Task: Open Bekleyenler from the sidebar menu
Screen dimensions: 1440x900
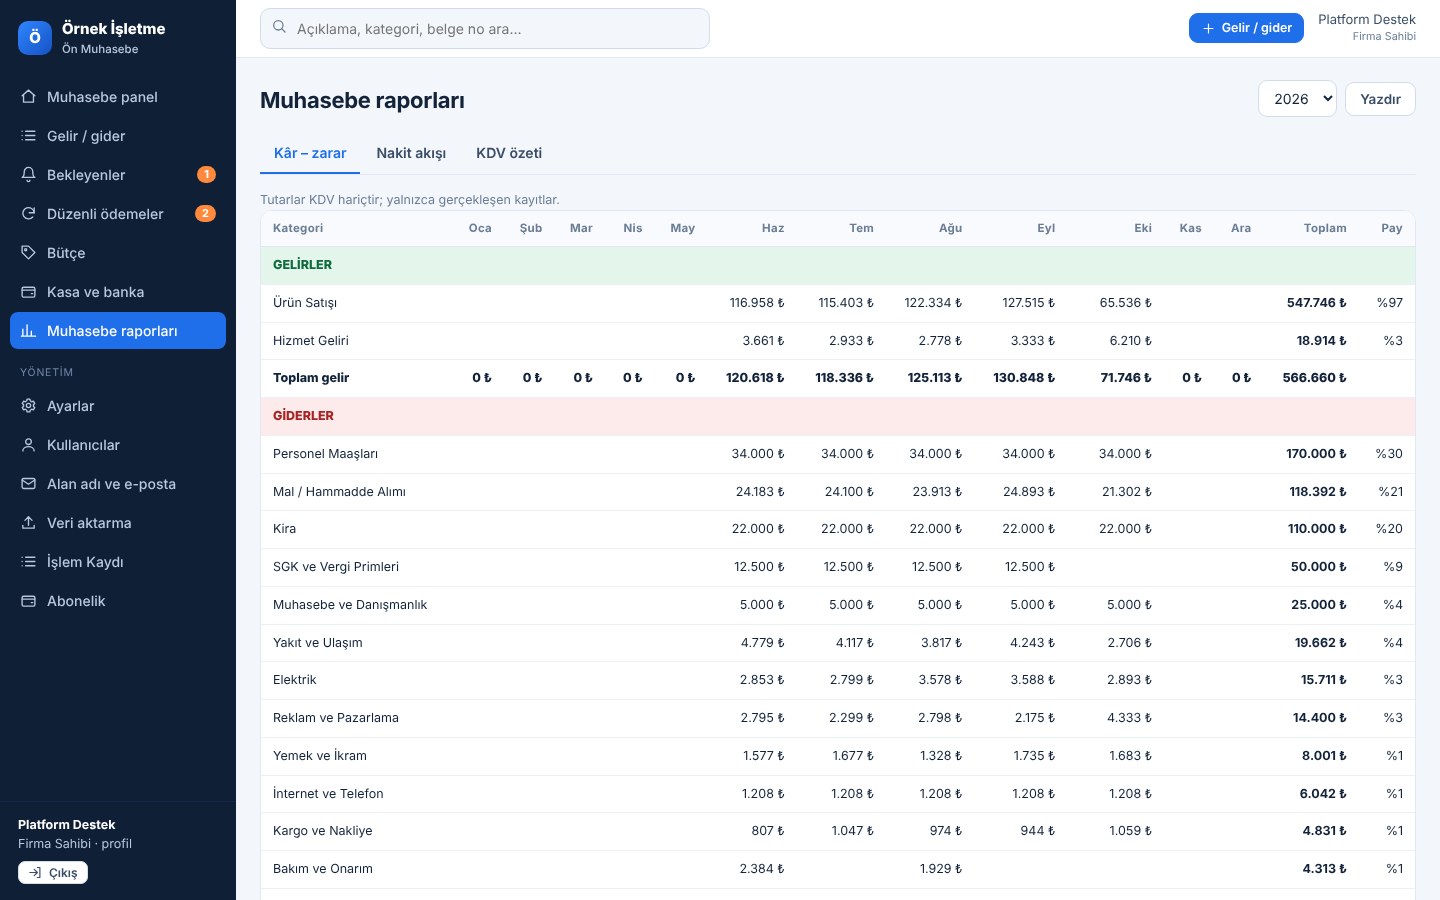Action: click(118, 175)
